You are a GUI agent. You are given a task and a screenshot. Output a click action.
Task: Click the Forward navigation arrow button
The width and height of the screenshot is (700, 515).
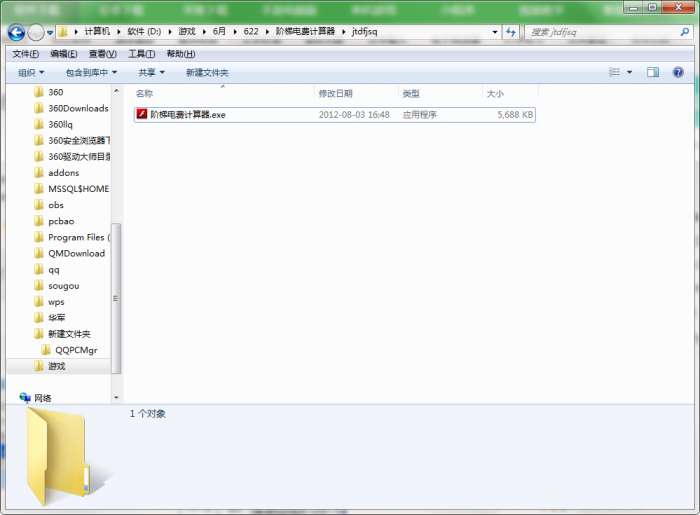tap(36, 32)
